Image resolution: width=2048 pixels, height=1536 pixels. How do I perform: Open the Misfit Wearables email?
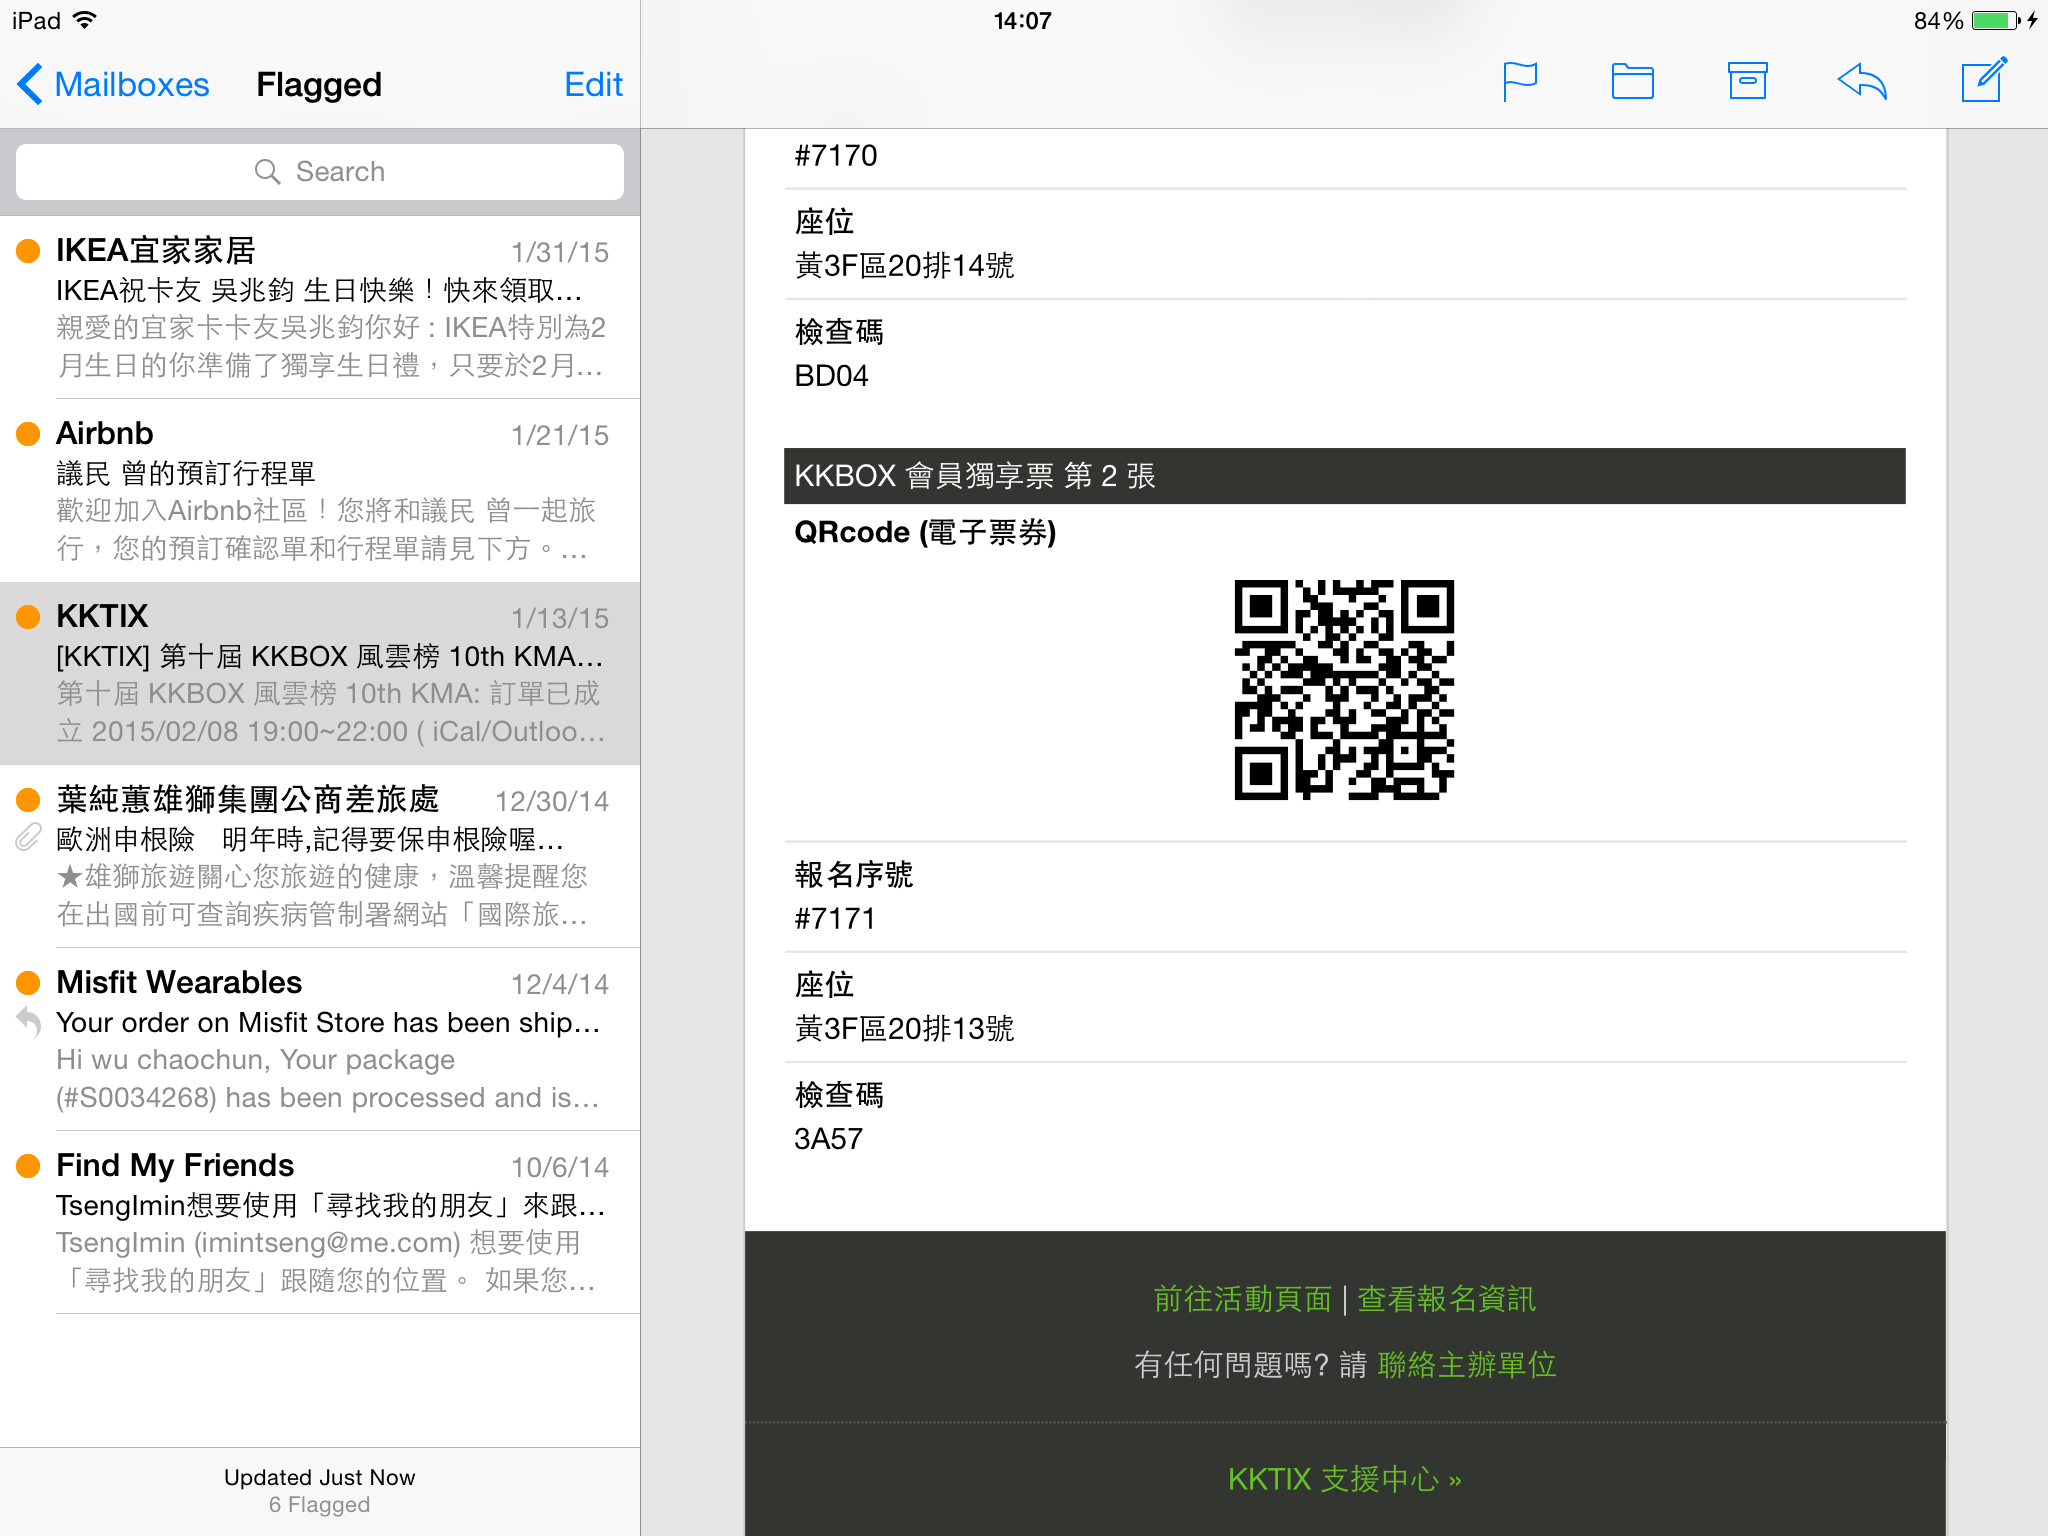click(320, 1039)
